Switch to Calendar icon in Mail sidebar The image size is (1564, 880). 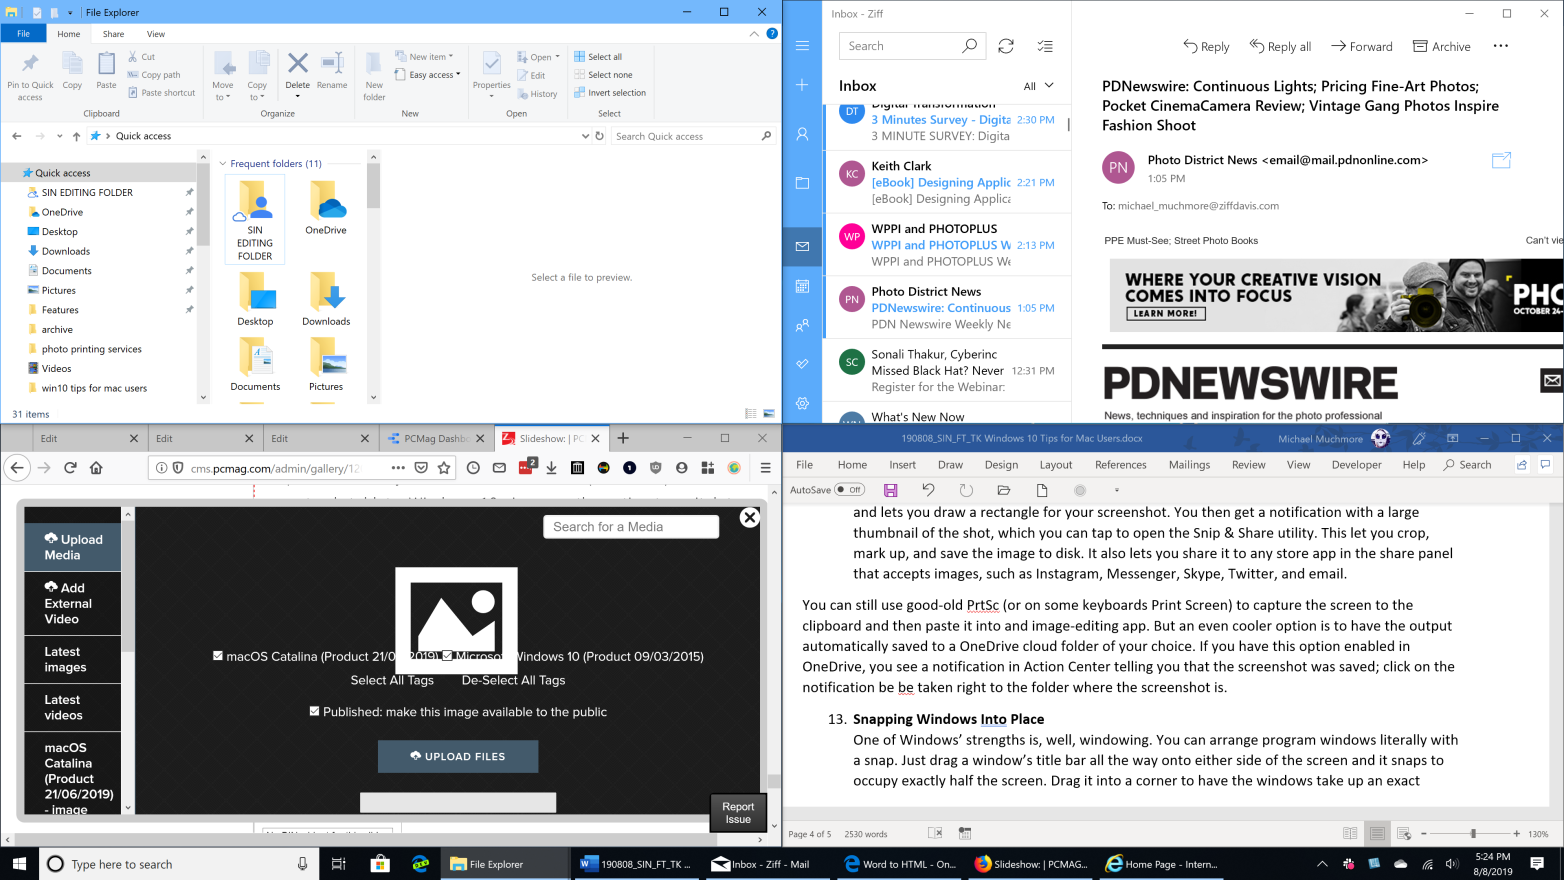pyautogui.click(x=802, y=286)
